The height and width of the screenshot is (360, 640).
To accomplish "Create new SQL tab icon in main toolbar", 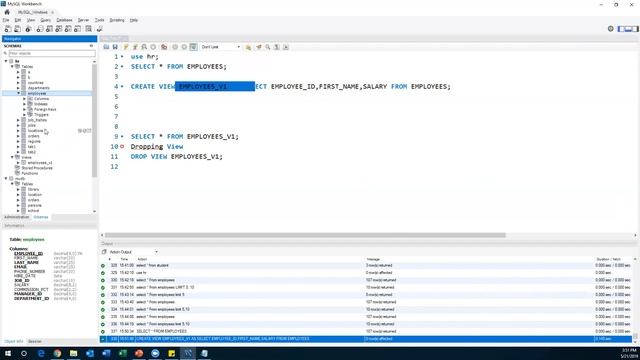I will pyautogui.click(x=8, y=29).
